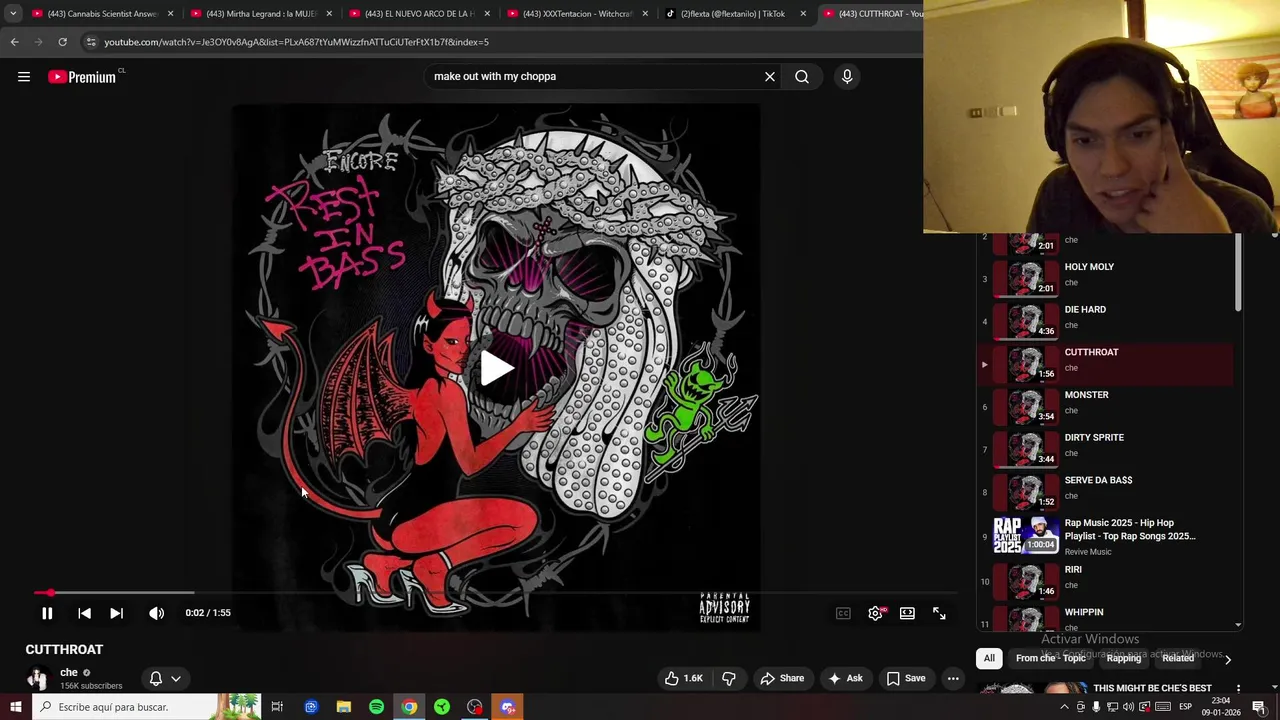The image size is (1280, 720).
Task: Show more filter chips with right arrow
Action: tap(1227, 659)
